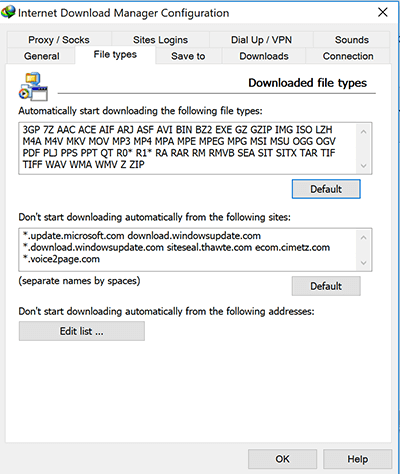Switch to the Save to tab
400x474 pixels.
188,56
